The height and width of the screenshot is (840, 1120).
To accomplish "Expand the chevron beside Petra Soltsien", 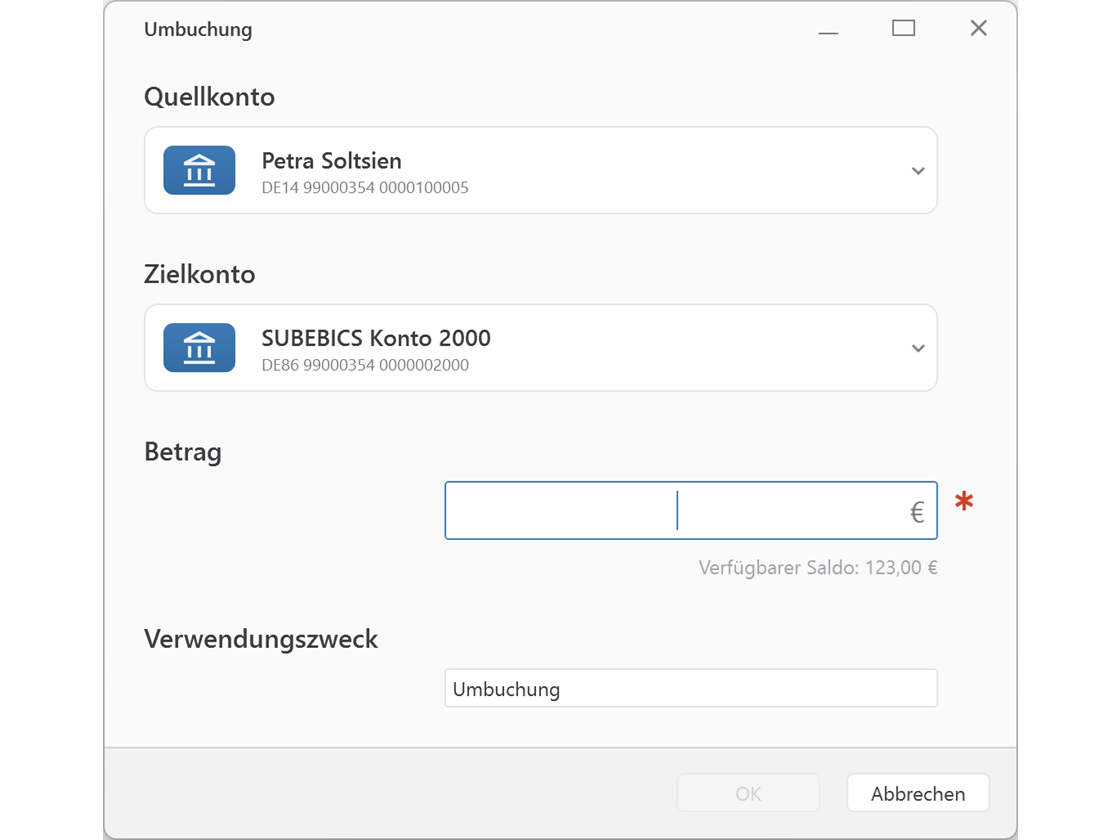I will (x=917, y=170).
